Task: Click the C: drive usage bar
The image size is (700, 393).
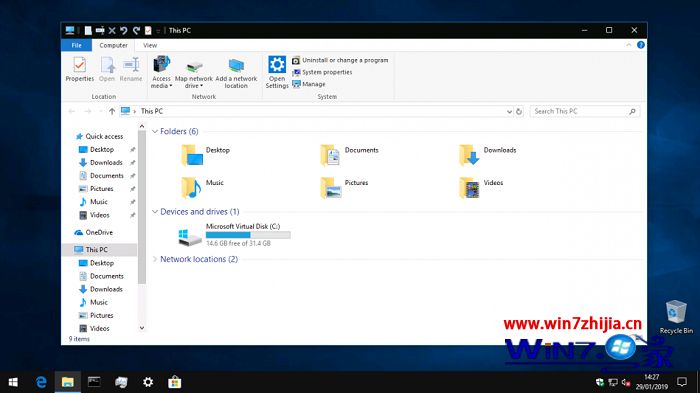Action: point(248,235)
